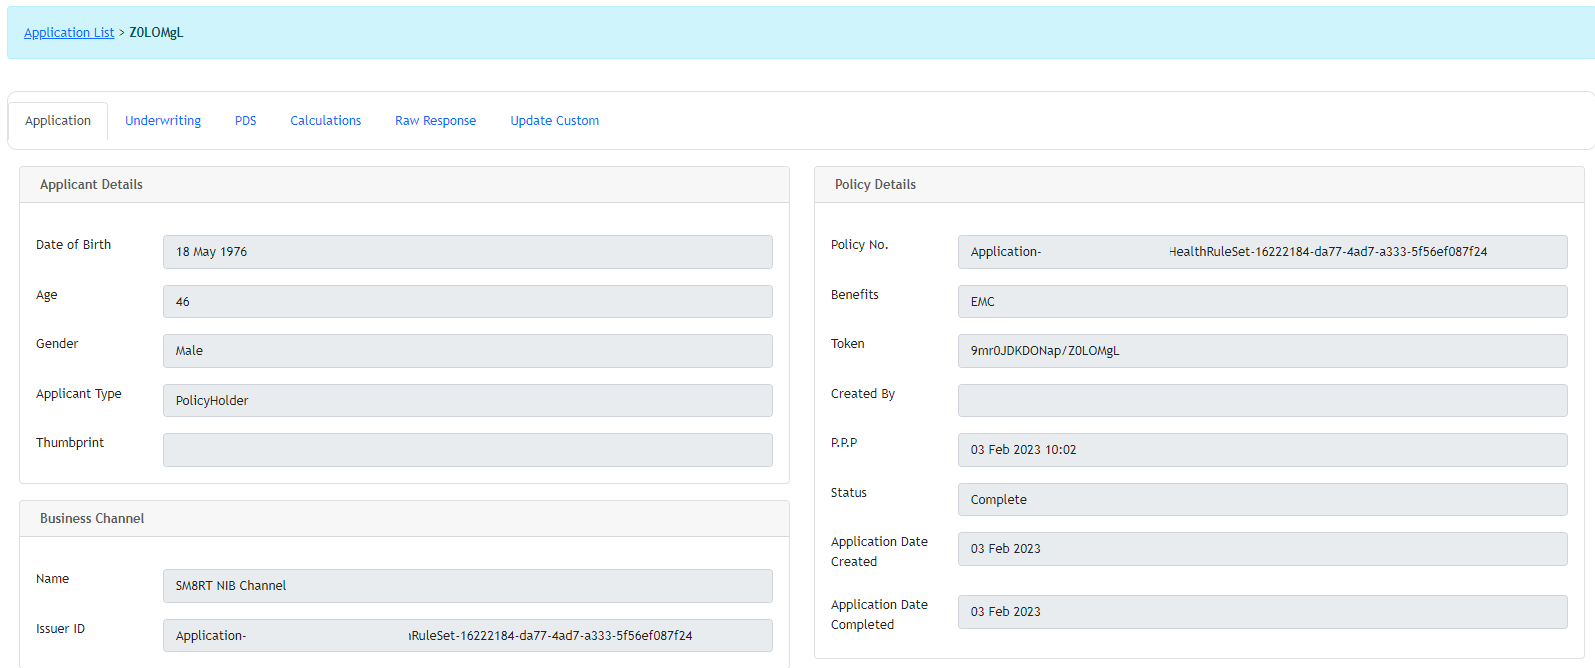The height and width of the screenshot is (668, 1595).
Task: Select the Token field
Action: tap(1262, 351)
